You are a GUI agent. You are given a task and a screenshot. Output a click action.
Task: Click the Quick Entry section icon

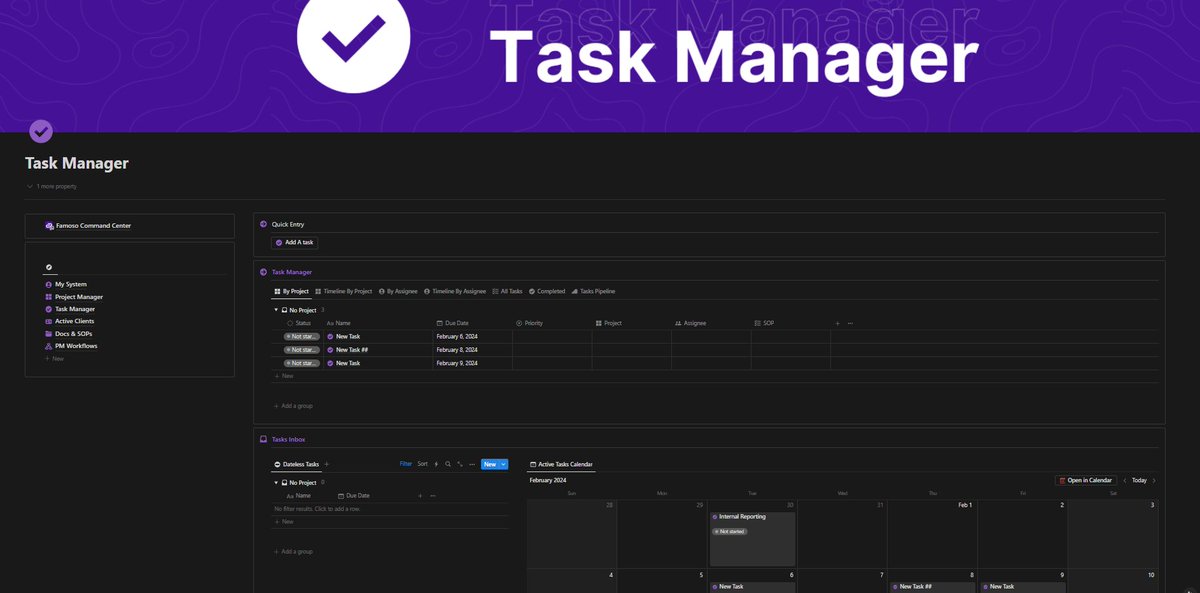[x=264, y=224]
